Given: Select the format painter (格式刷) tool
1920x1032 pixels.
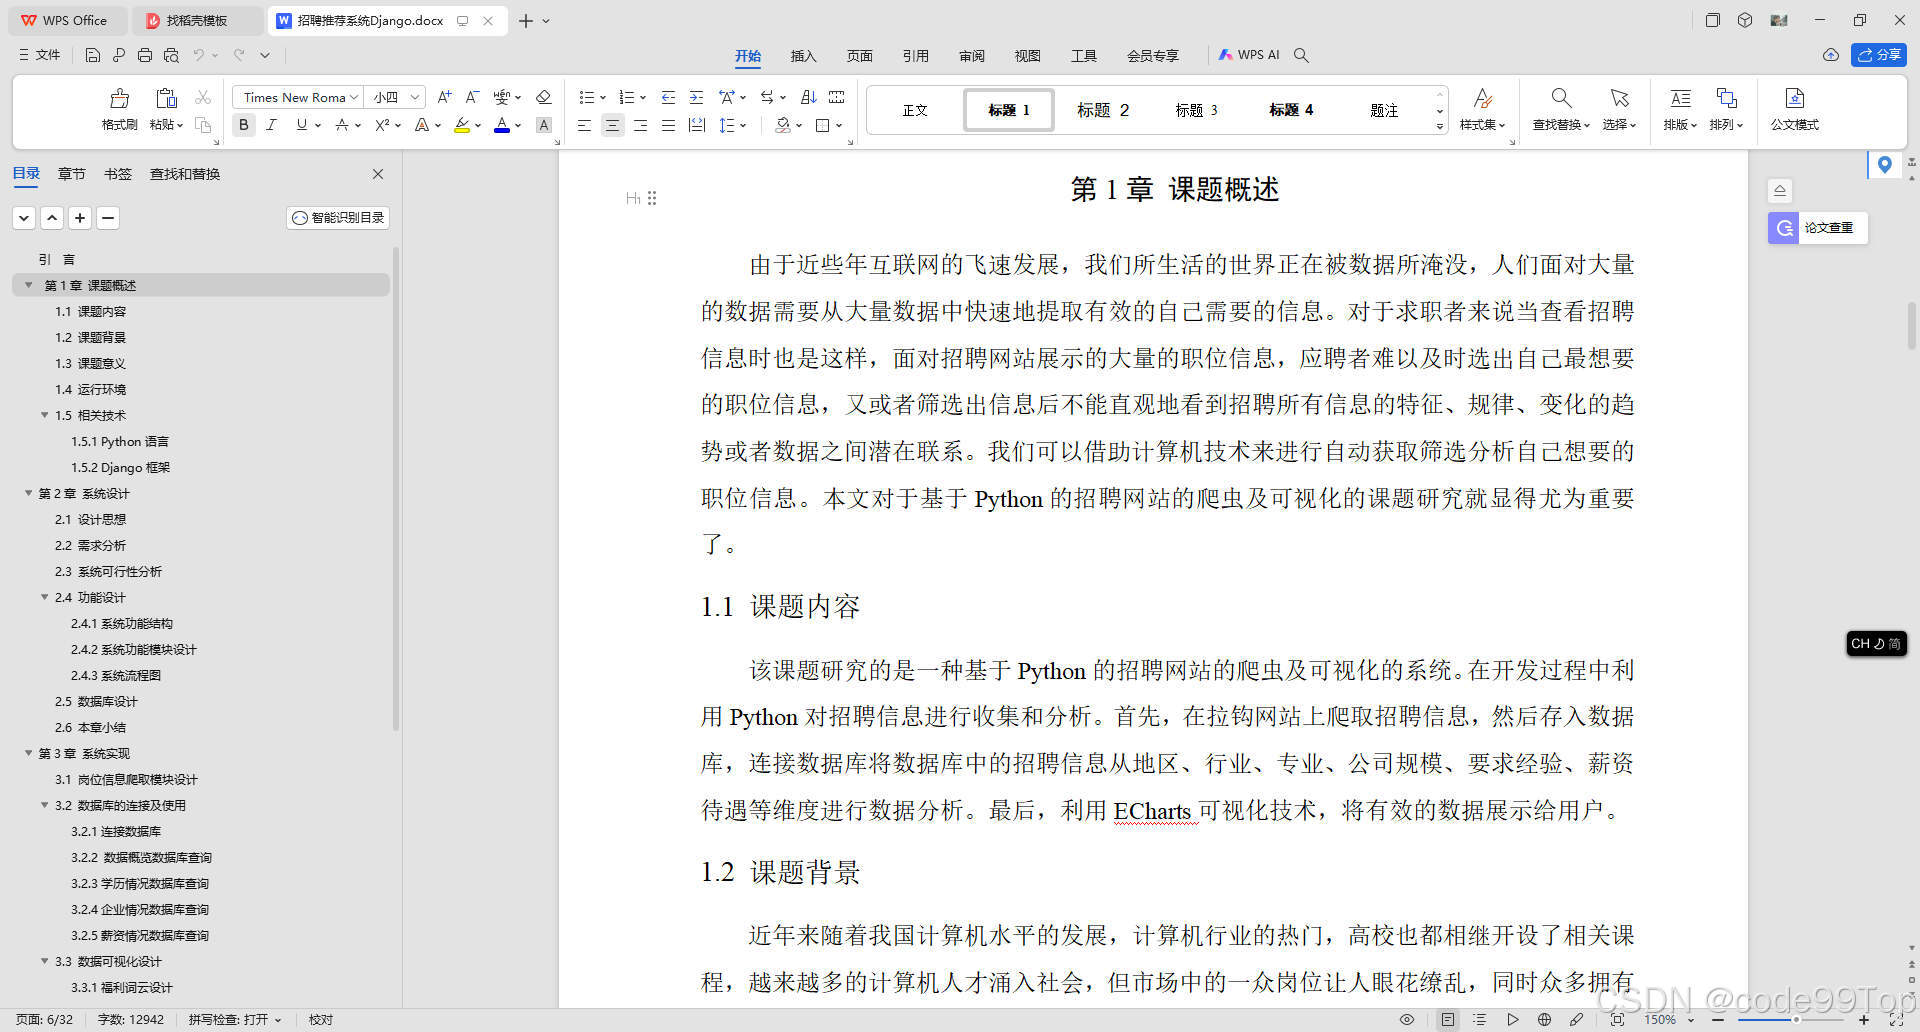Looking at the screenshot, I should pyautogui.click(x=119, y=110).
